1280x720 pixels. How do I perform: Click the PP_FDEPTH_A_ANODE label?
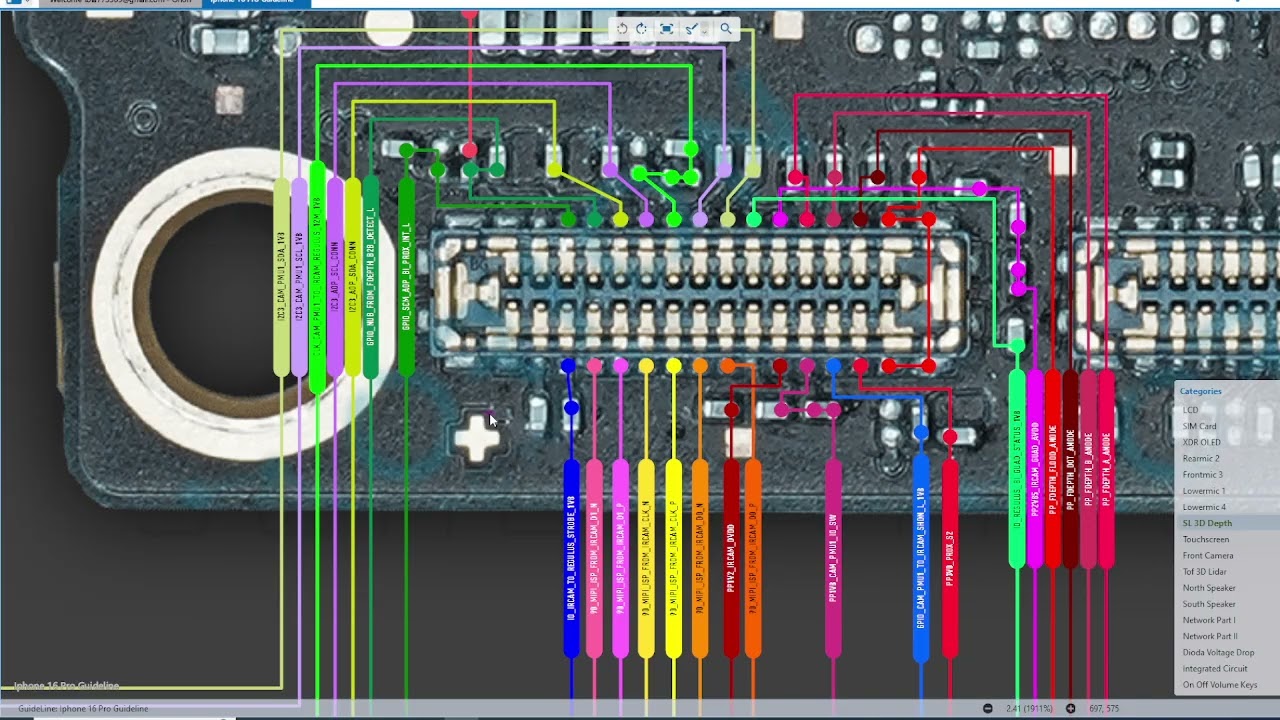pos(1106,468)
